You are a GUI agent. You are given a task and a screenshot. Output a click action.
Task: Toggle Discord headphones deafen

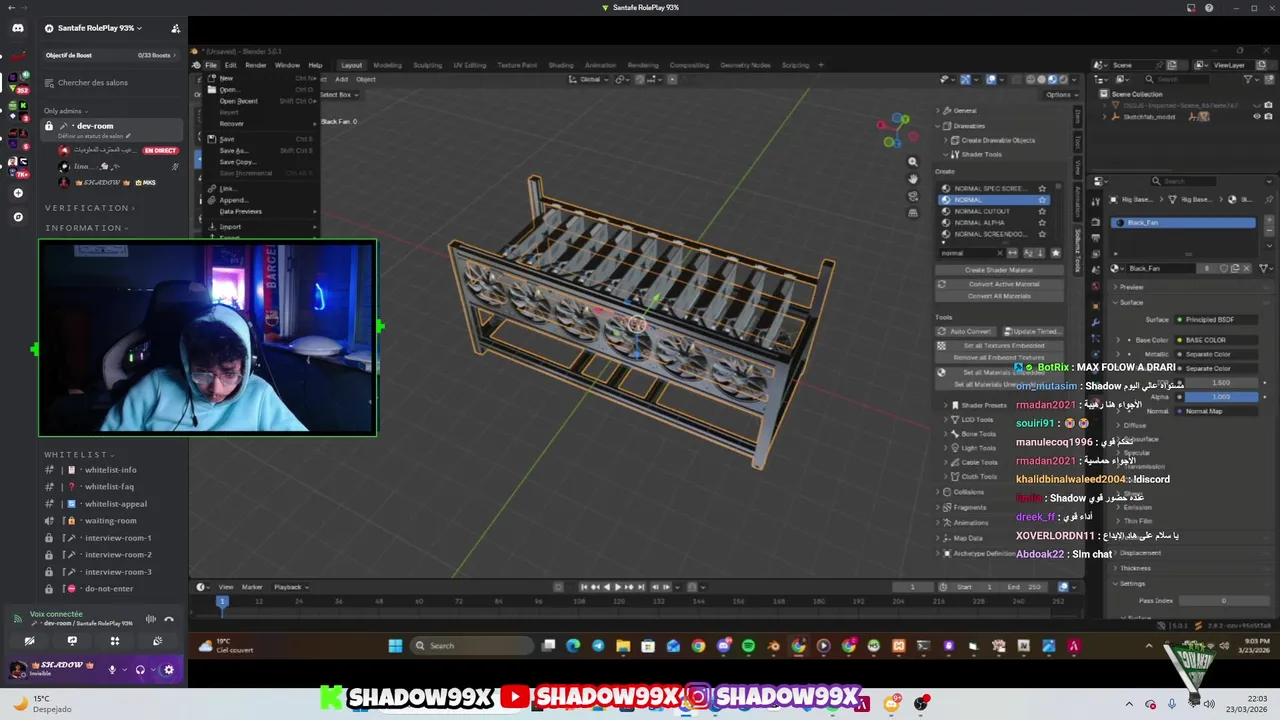point(140,670)
